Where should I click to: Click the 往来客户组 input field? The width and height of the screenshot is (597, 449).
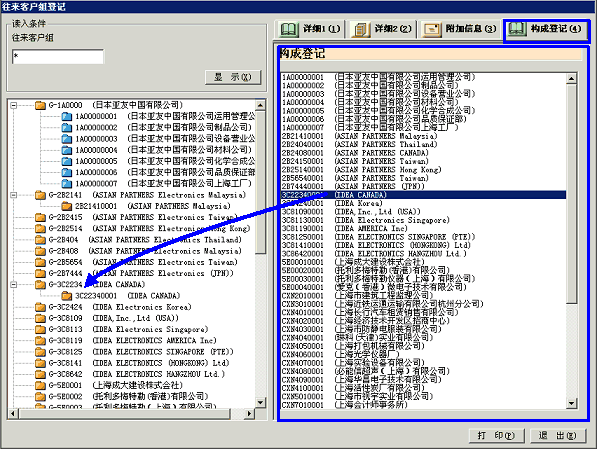pos(58,56)
